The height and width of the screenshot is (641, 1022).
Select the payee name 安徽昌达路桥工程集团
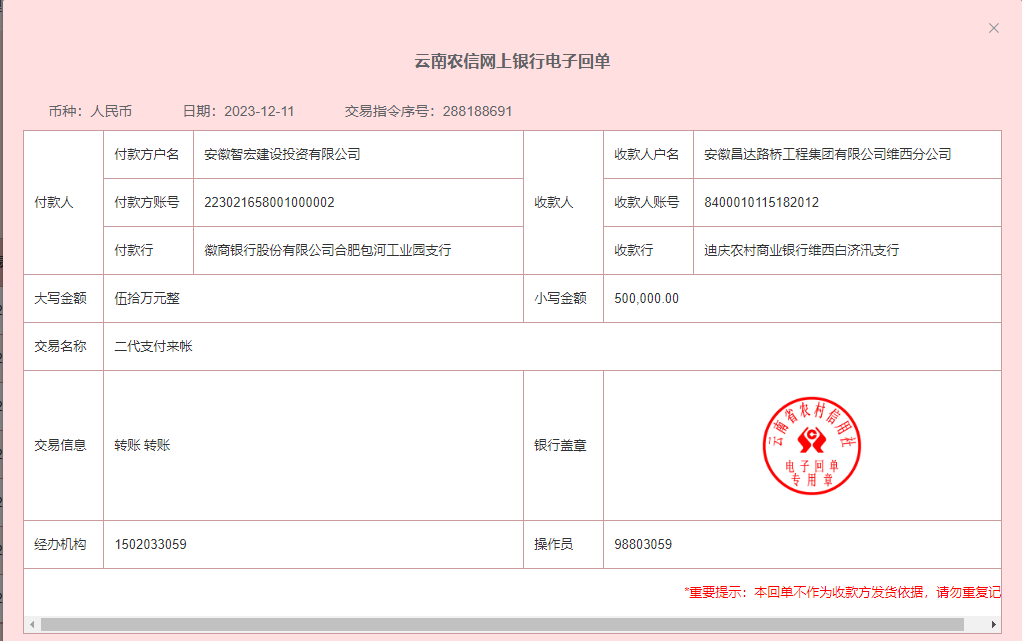[827, 154]
